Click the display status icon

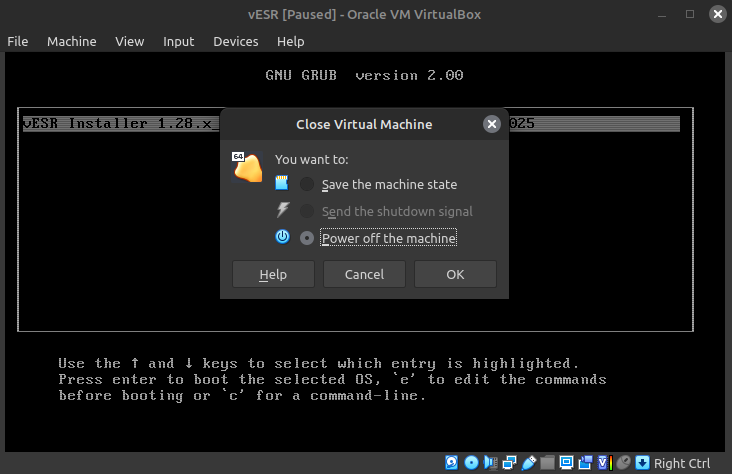(566, 462)
